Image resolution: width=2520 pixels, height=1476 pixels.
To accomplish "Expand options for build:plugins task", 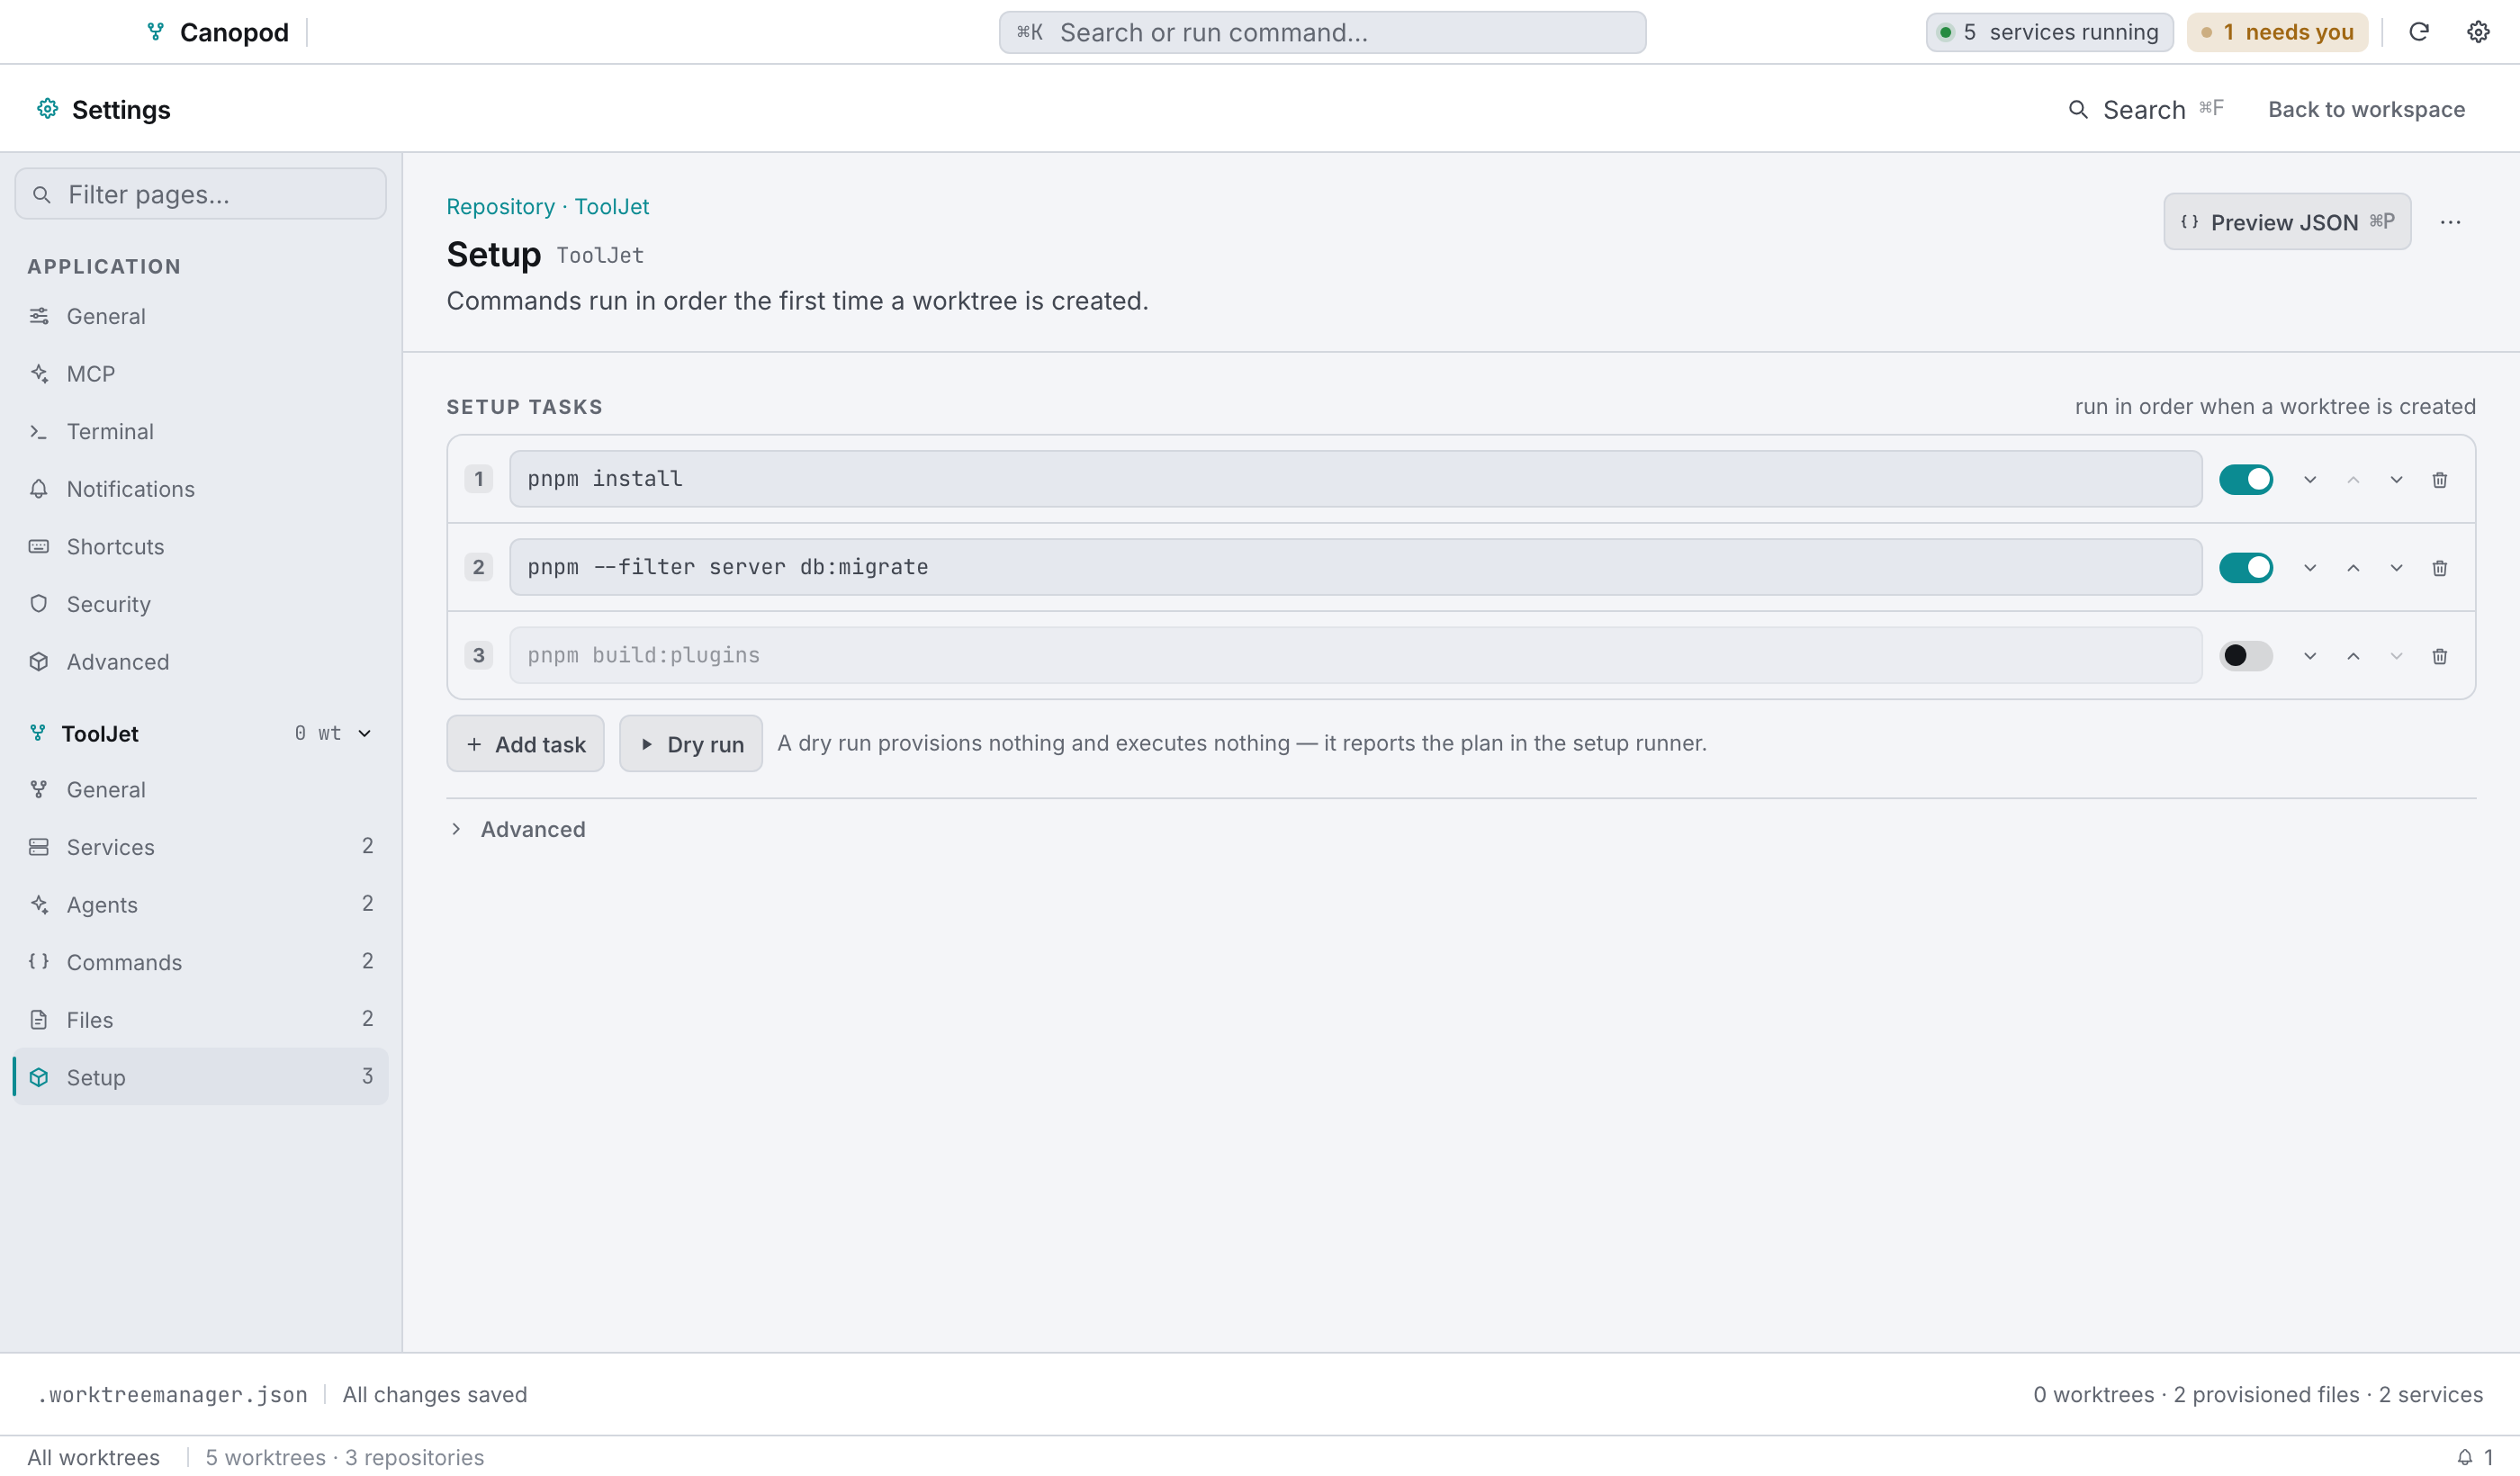I will click(2309, 656).
